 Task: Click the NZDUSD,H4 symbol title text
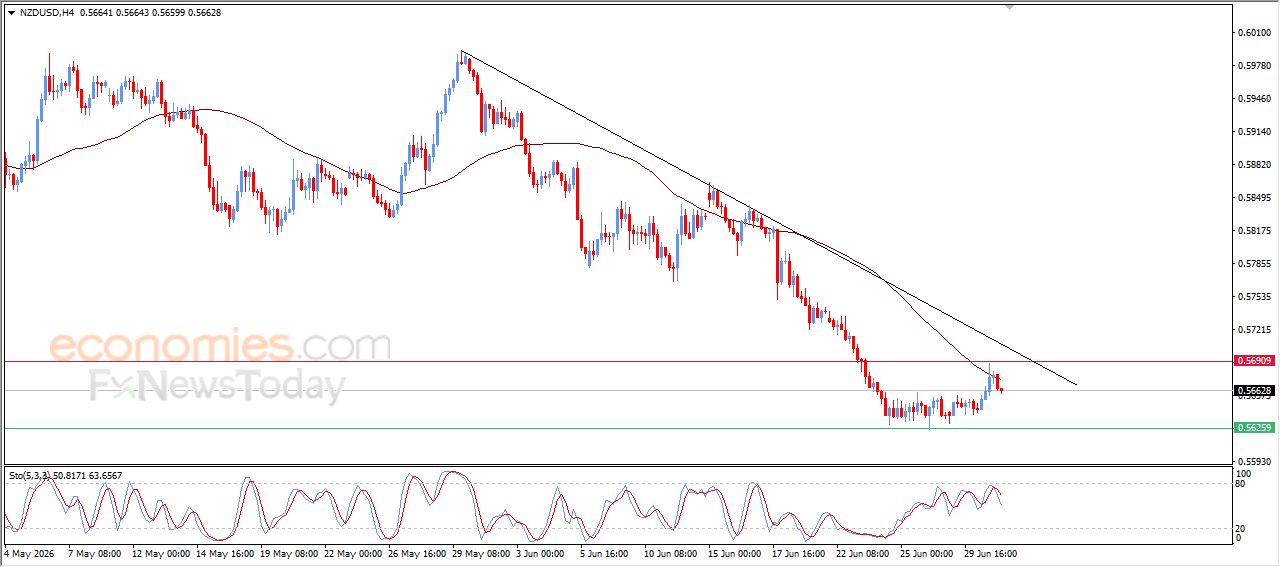(x=47, y=12)
